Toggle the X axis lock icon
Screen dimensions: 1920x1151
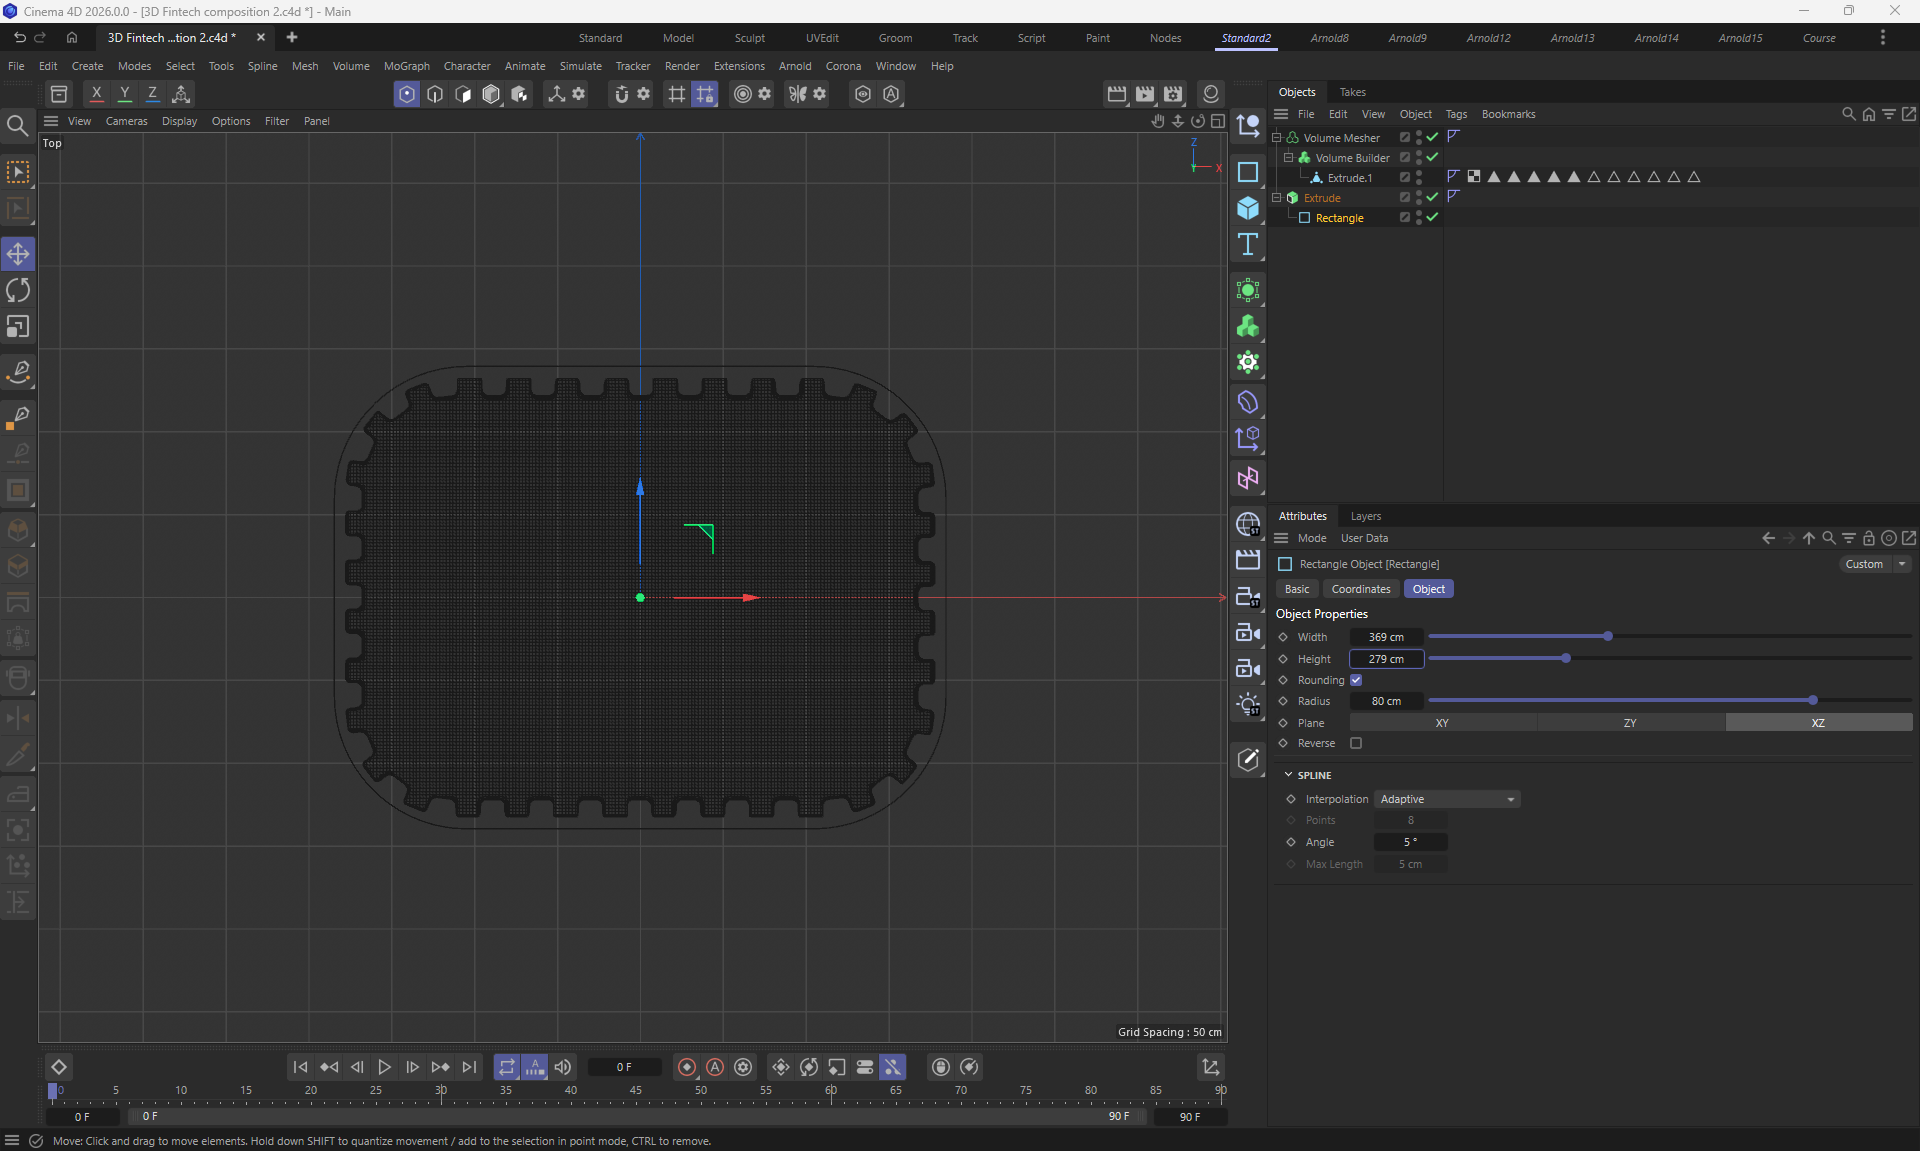coord(96,94)
